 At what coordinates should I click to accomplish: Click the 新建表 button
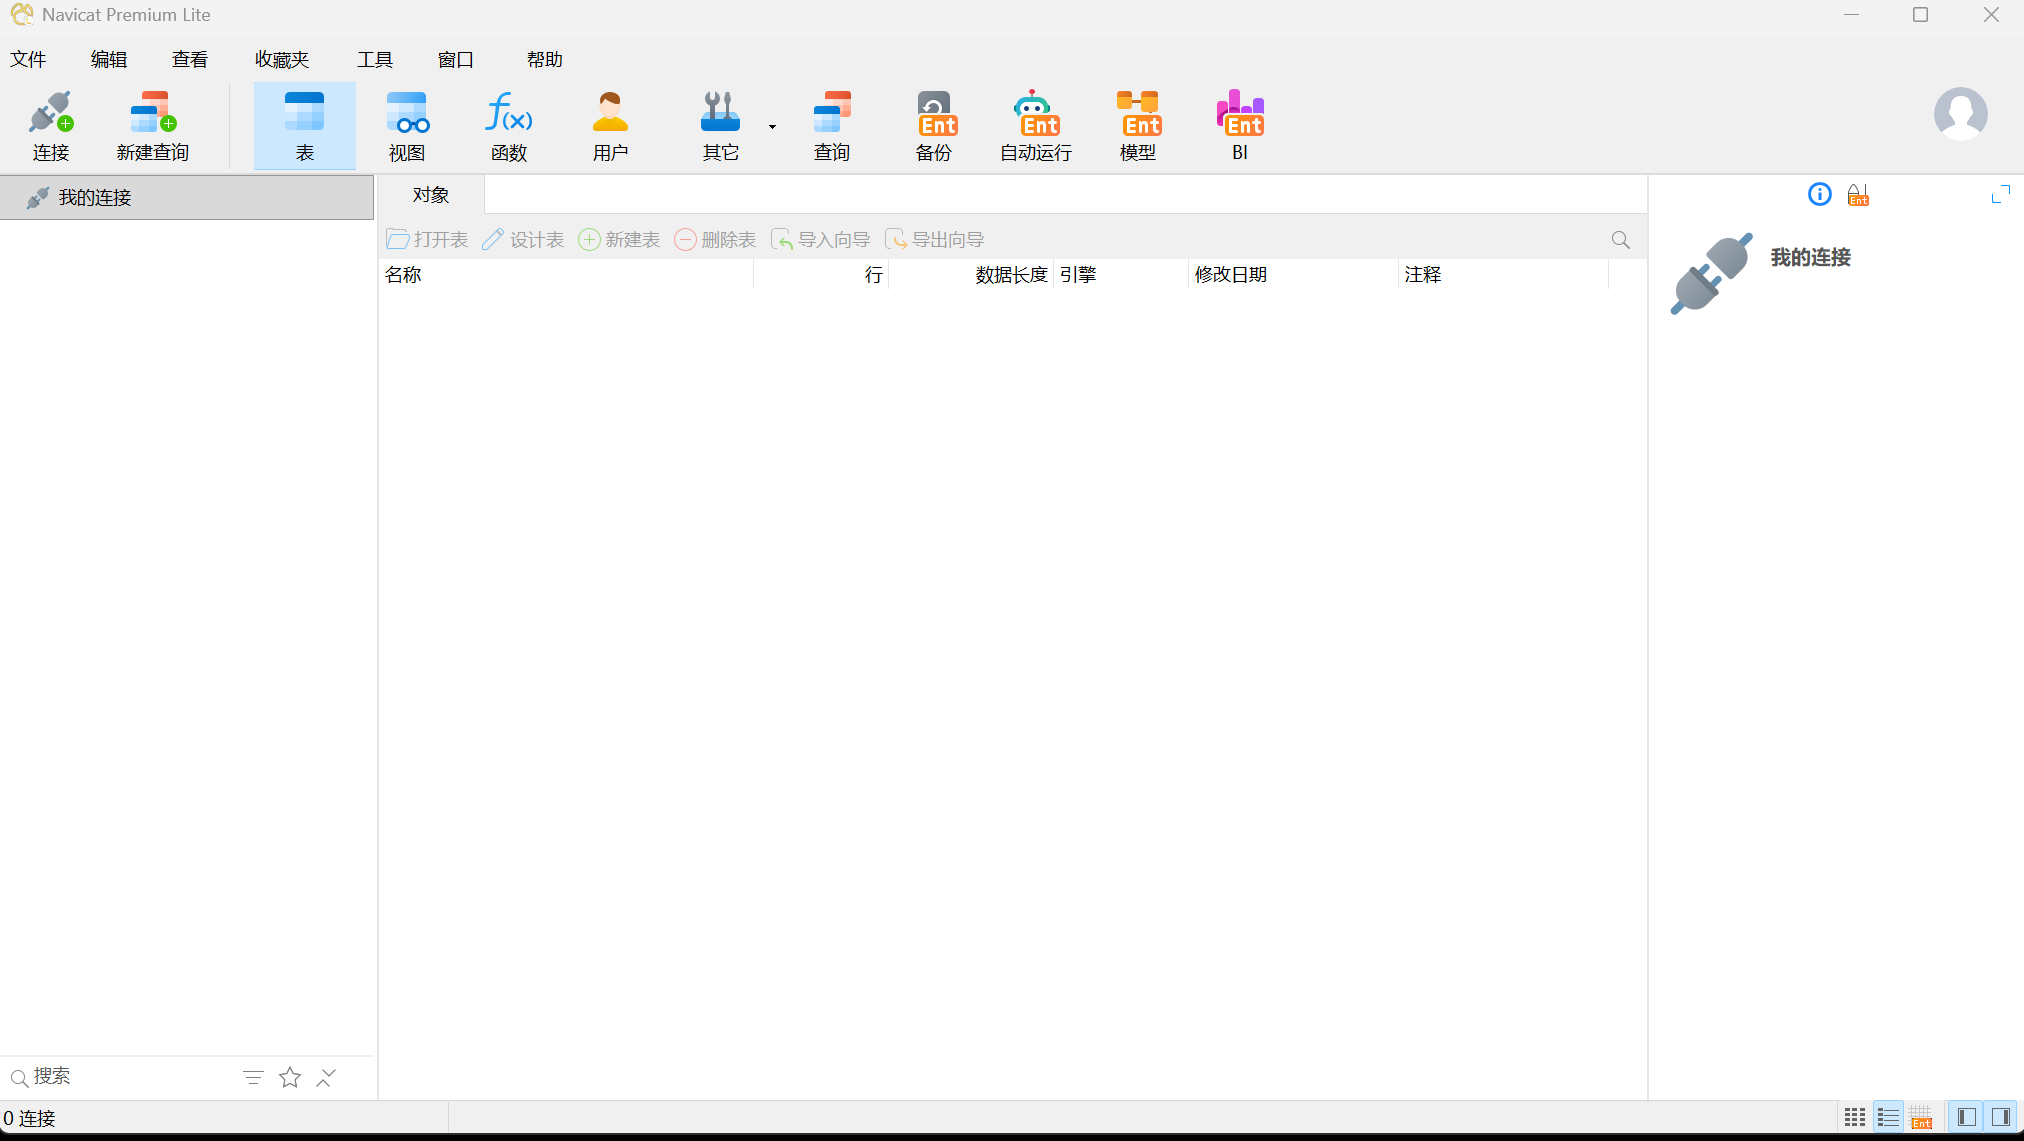tap(619, 240)
